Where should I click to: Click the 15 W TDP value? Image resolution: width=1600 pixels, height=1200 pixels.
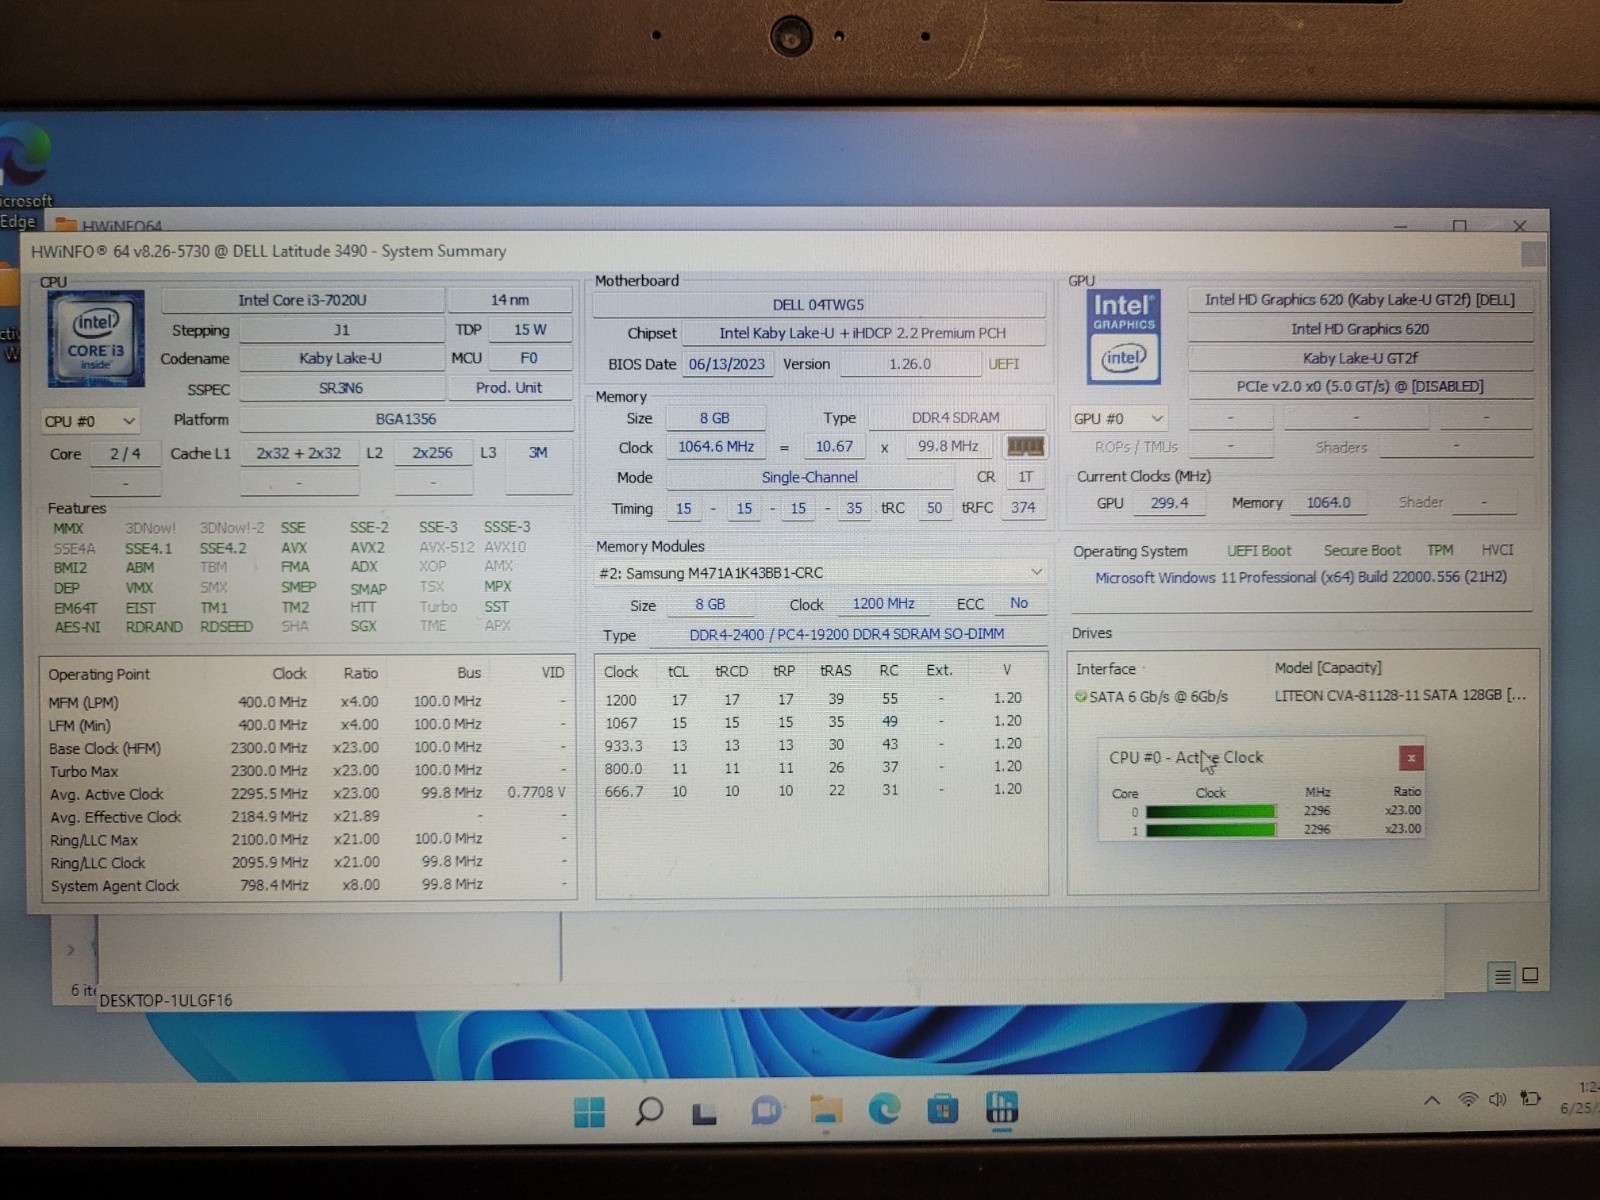(530, 330)
